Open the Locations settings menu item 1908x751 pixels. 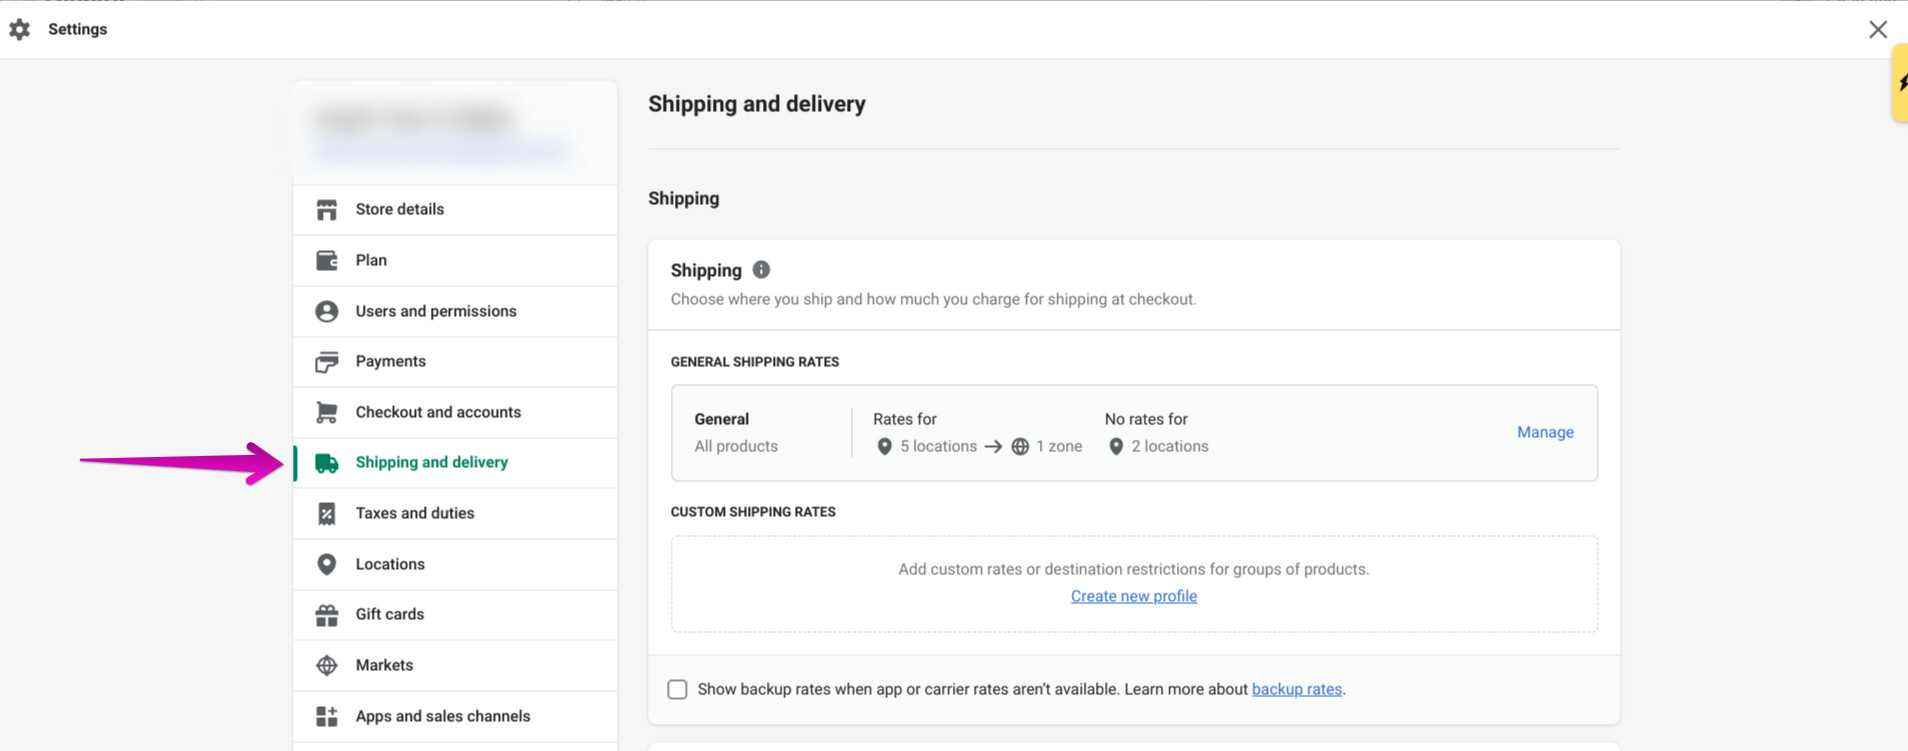(x=390, y=564)
